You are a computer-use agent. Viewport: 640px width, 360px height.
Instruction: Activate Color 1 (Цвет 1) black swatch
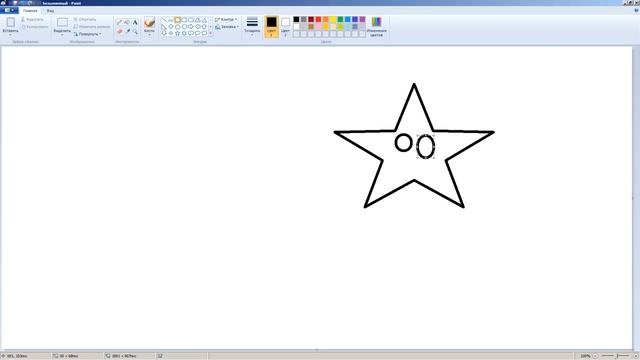pyautogui.click(x=271, y=27)
